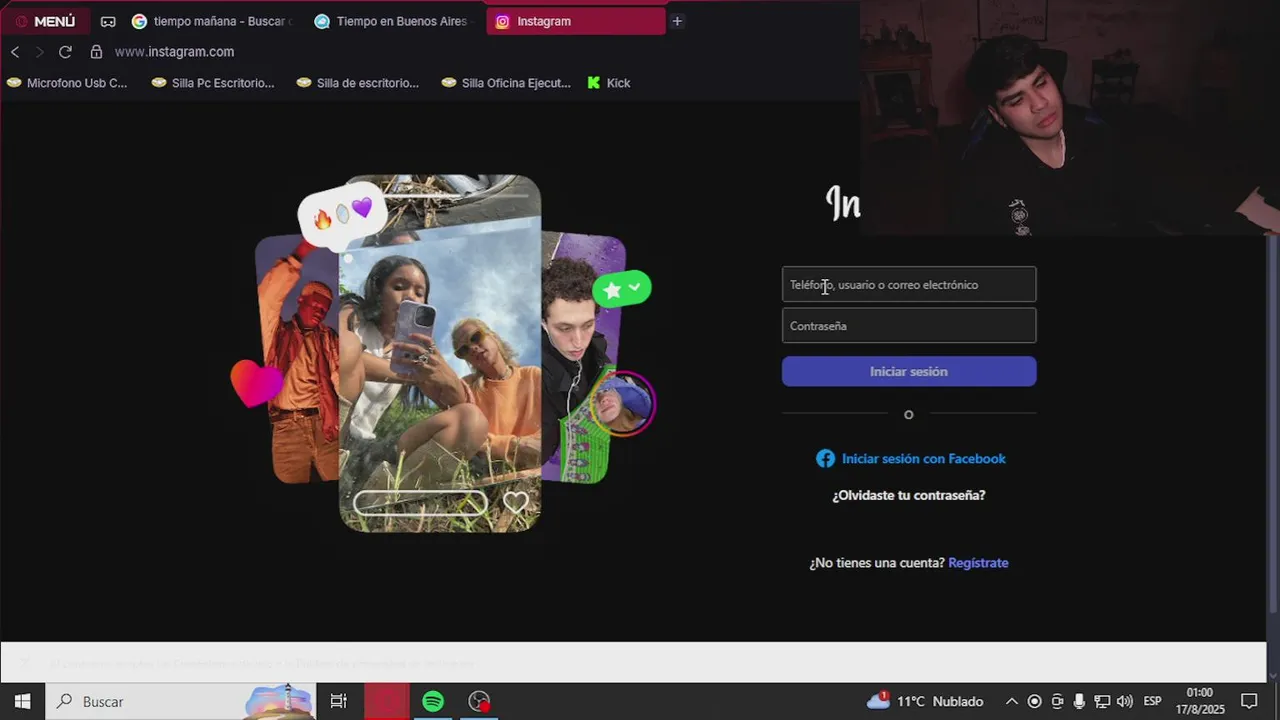The width and height of the screenshot is (1280, 720).
Task: Open the volume speaker tray icon
Action: 1125,701
